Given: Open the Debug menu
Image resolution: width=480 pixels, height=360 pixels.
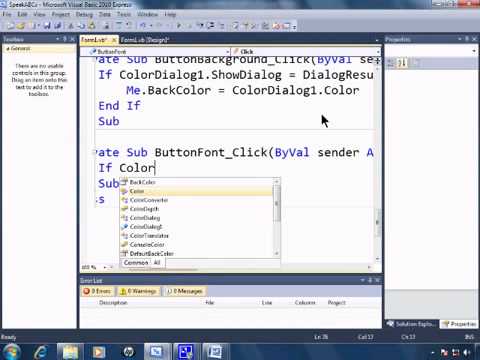Looking at the screenshot, I should (84, 14).
